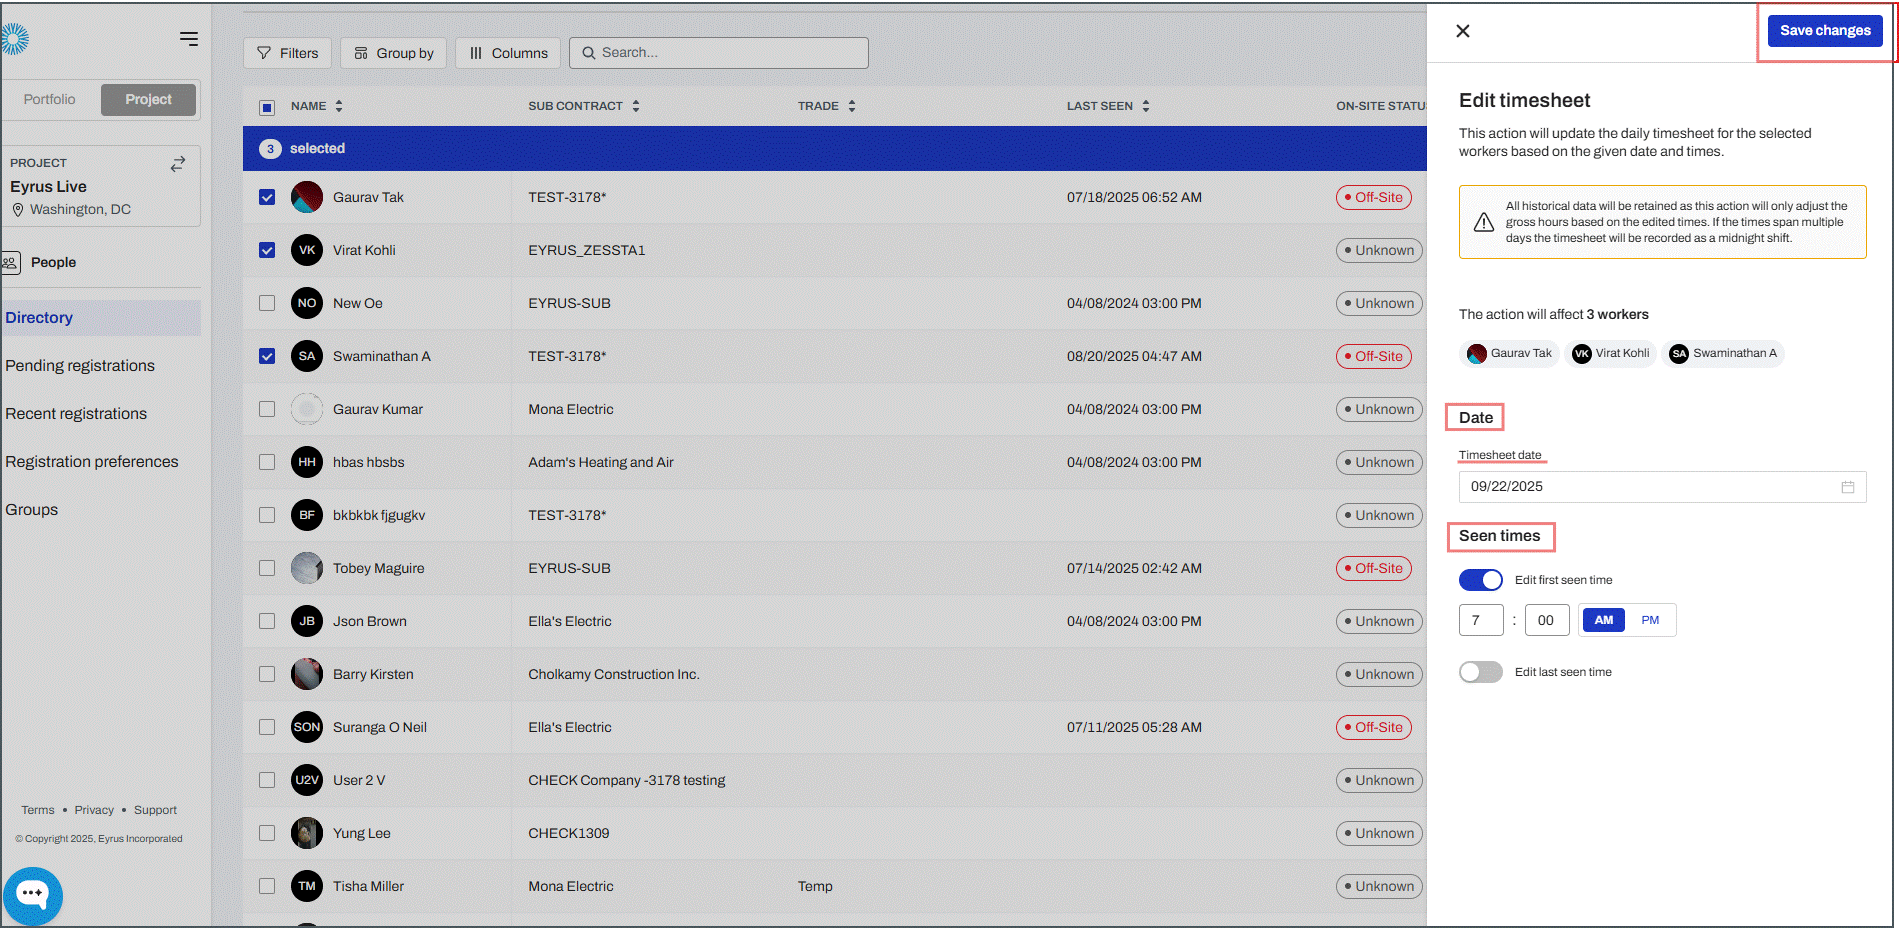Image resolution: width=1900 pixels, height=928 pixels.
Task: Click the hbas hbsbs HH avatar
Action: point(307,462)
